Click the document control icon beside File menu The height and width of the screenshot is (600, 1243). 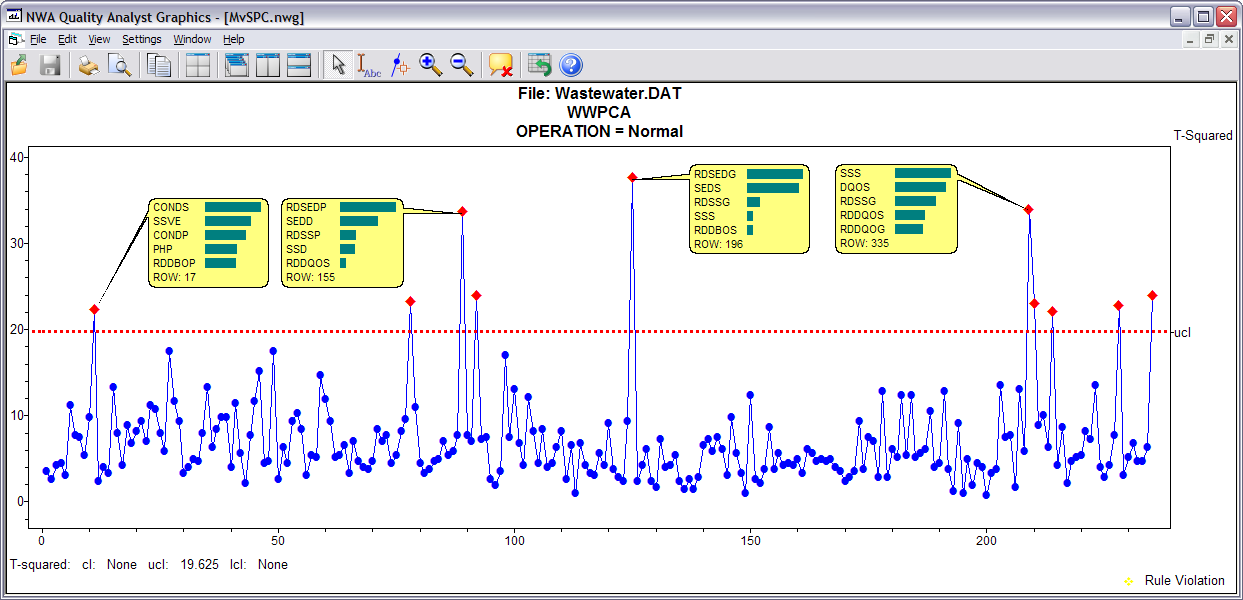(15, 39)
